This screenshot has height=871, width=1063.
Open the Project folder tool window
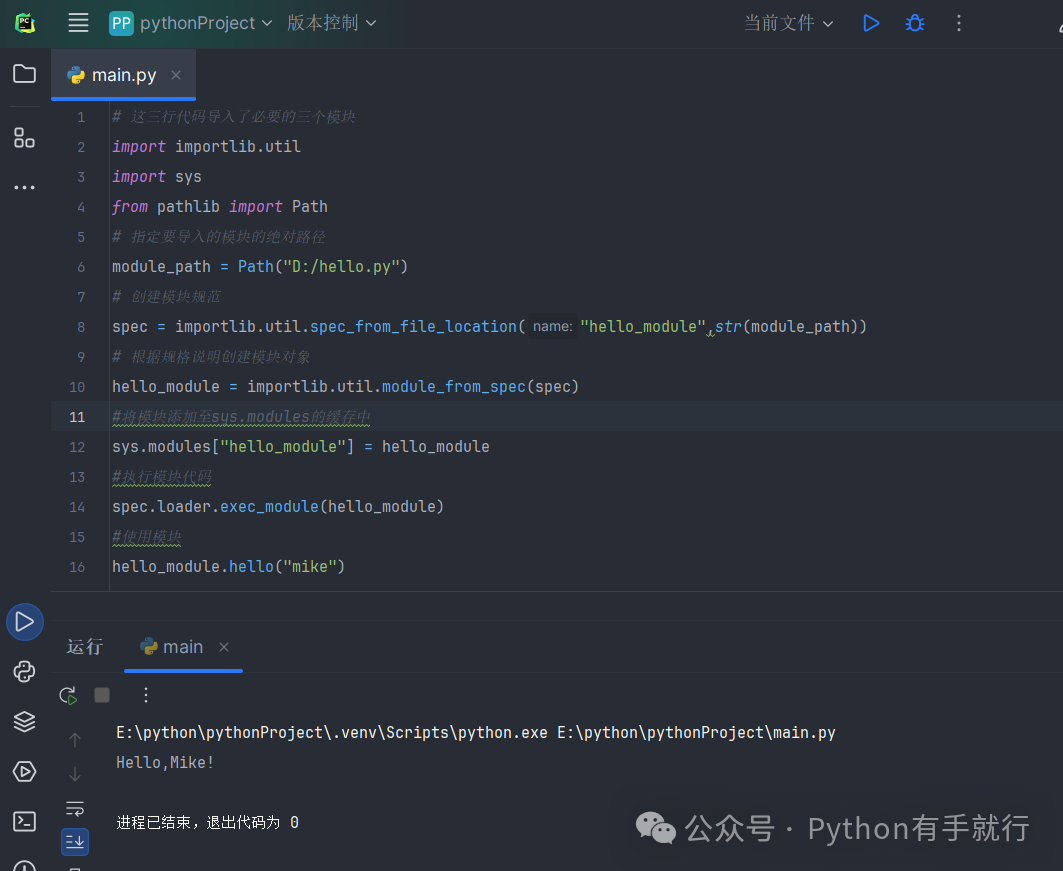click(x=24, y=73)
